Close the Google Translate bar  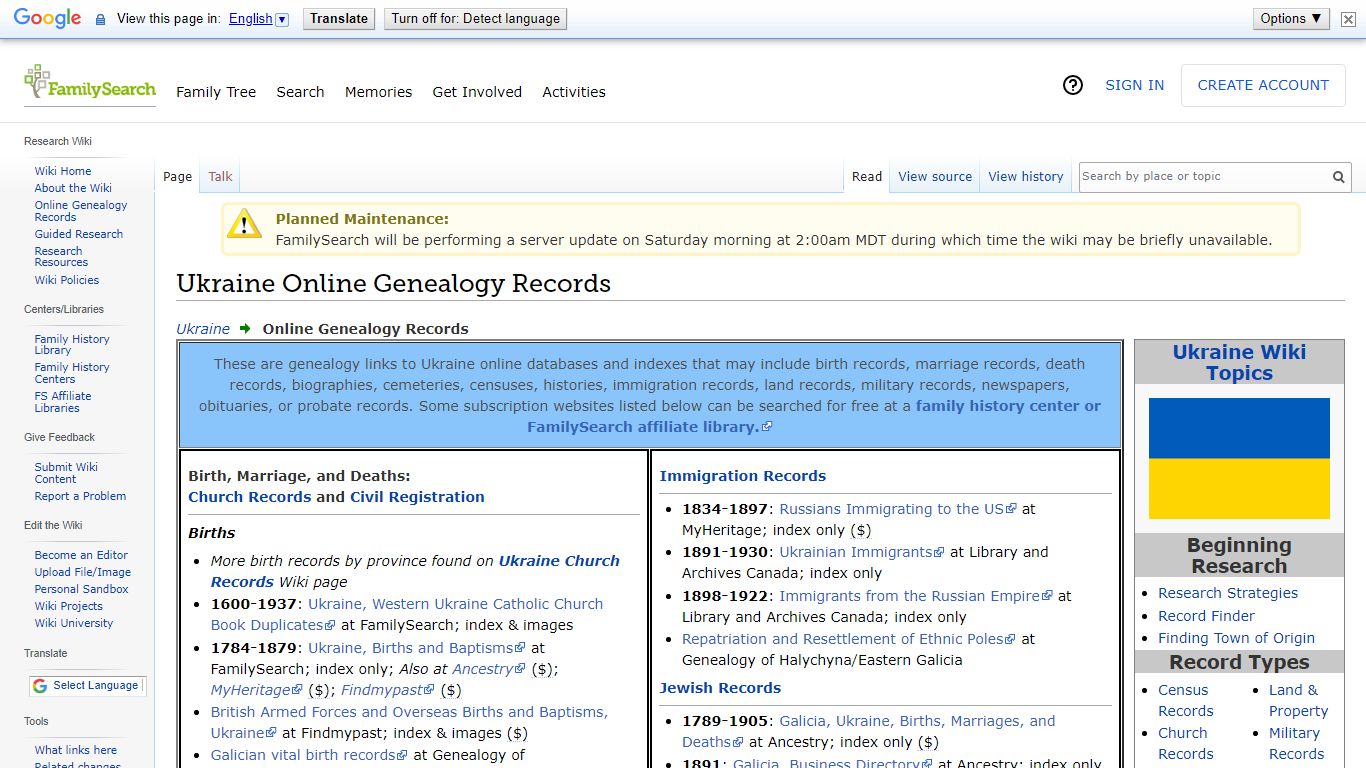coord(1348,19)
